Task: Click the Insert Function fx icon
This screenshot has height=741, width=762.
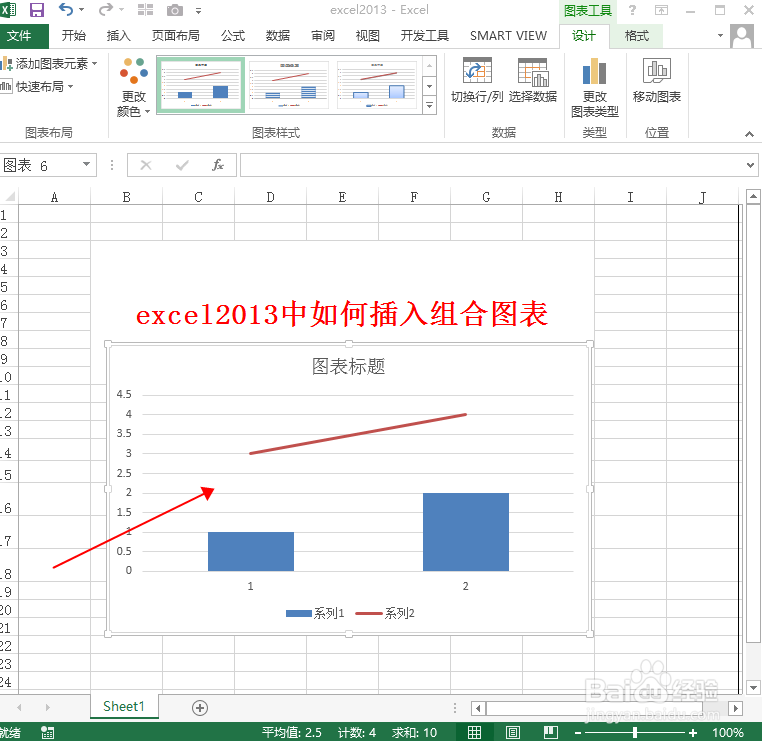Action: coord(218,165)
